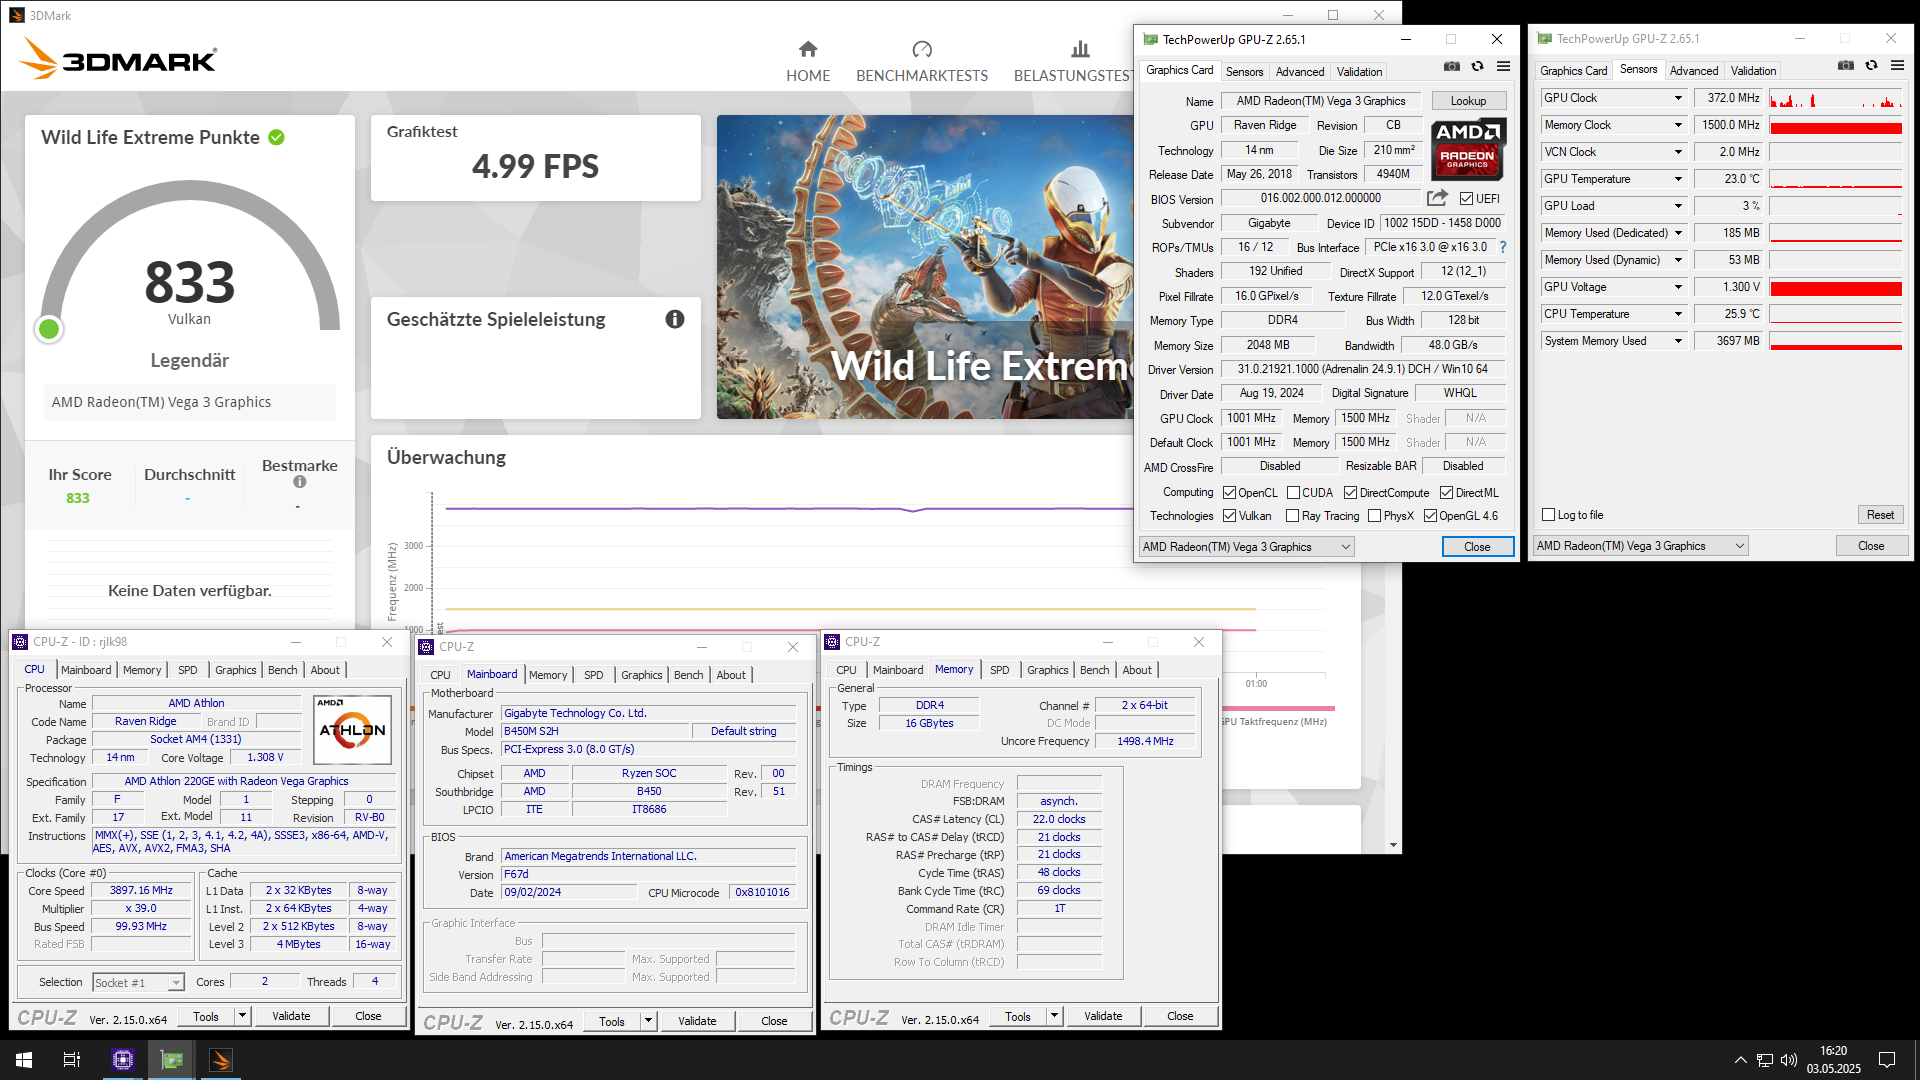Click the green verified score checkmark icon
1920x1080 pixels.
click(277, 137)
